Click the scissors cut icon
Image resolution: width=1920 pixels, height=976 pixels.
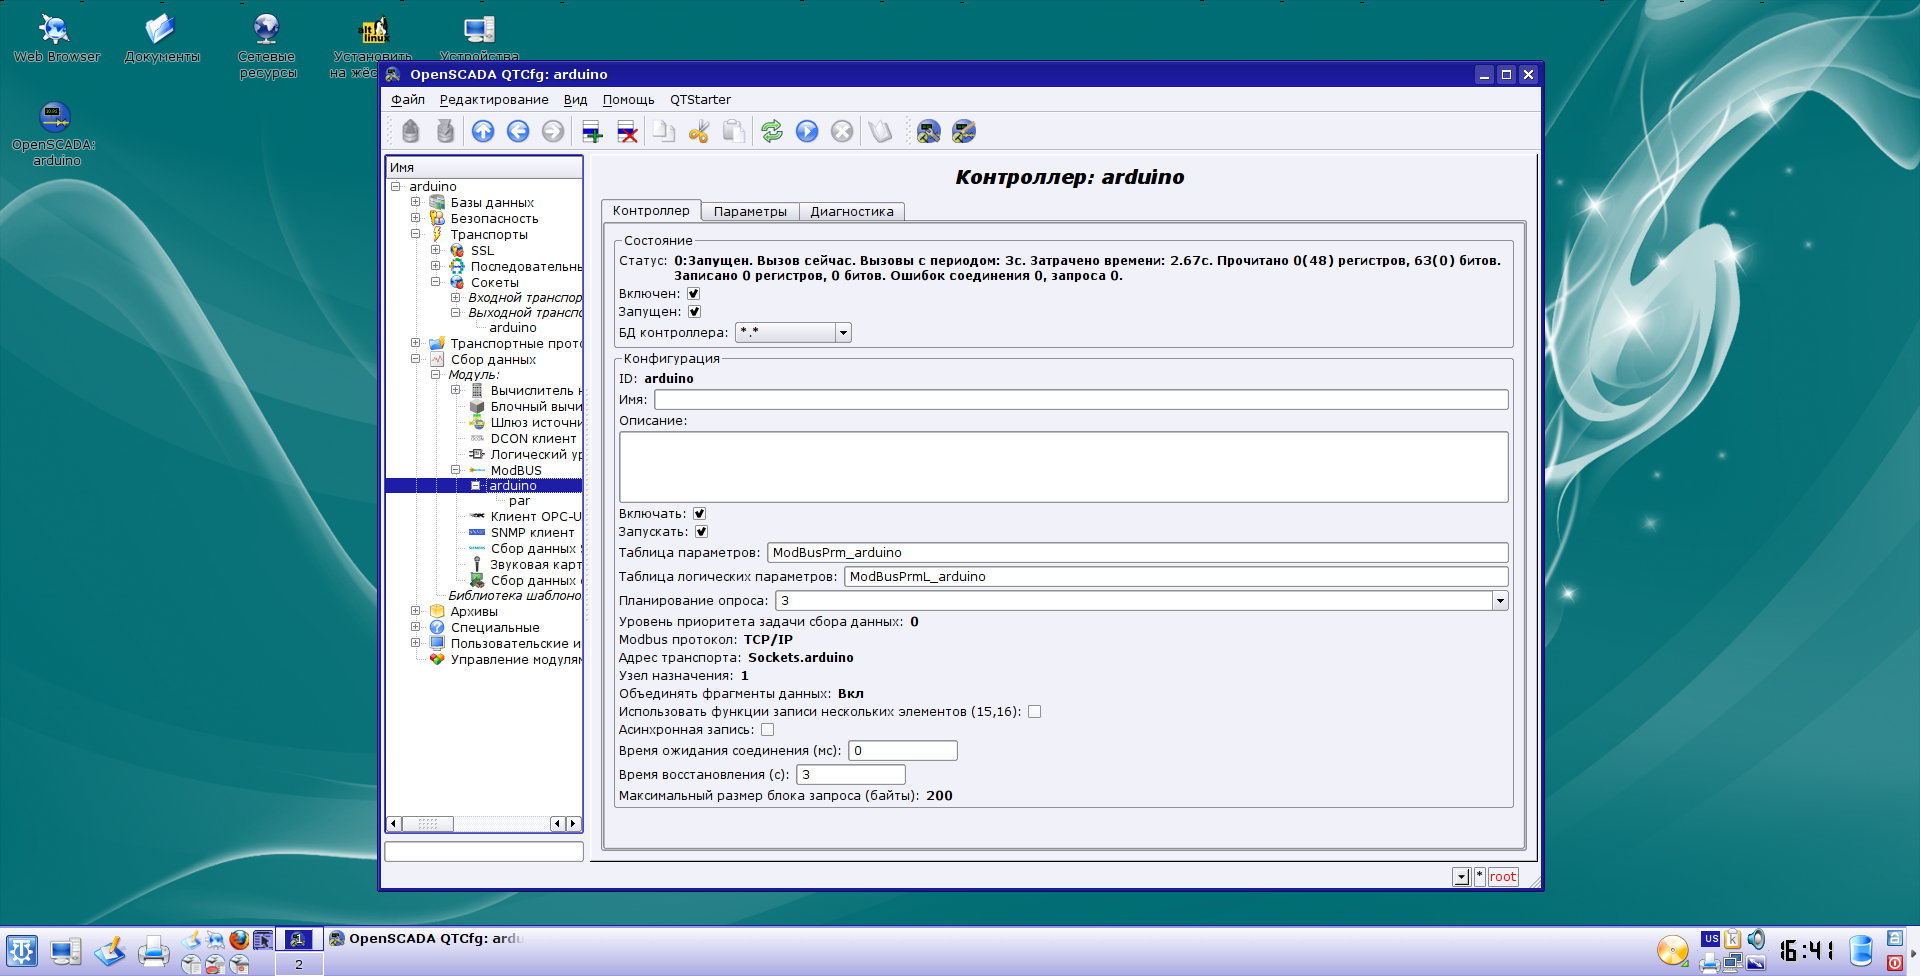(699, 131)
